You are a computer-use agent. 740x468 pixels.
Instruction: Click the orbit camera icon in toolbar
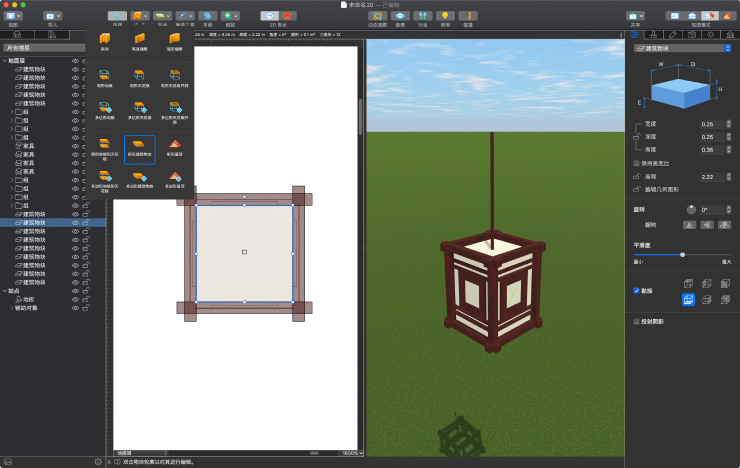click(x=378, y=16)
